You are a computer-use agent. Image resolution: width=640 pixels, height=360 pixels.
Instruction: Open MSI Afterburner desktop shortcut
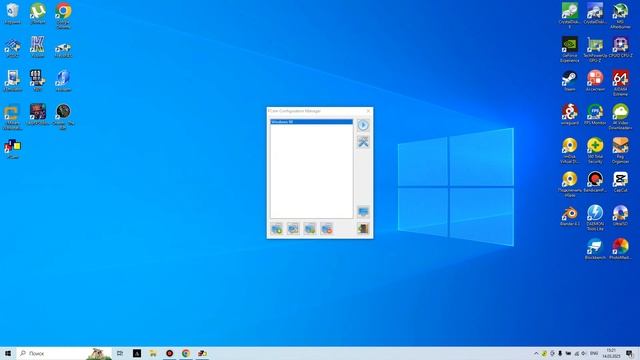620,16
